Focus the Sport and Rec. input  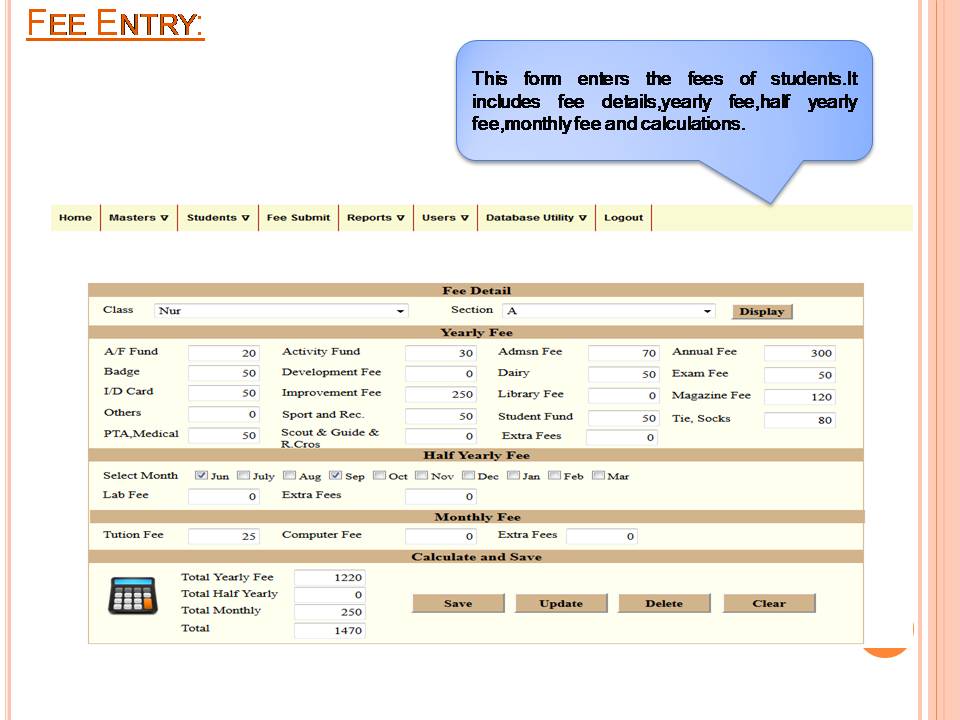440,416
